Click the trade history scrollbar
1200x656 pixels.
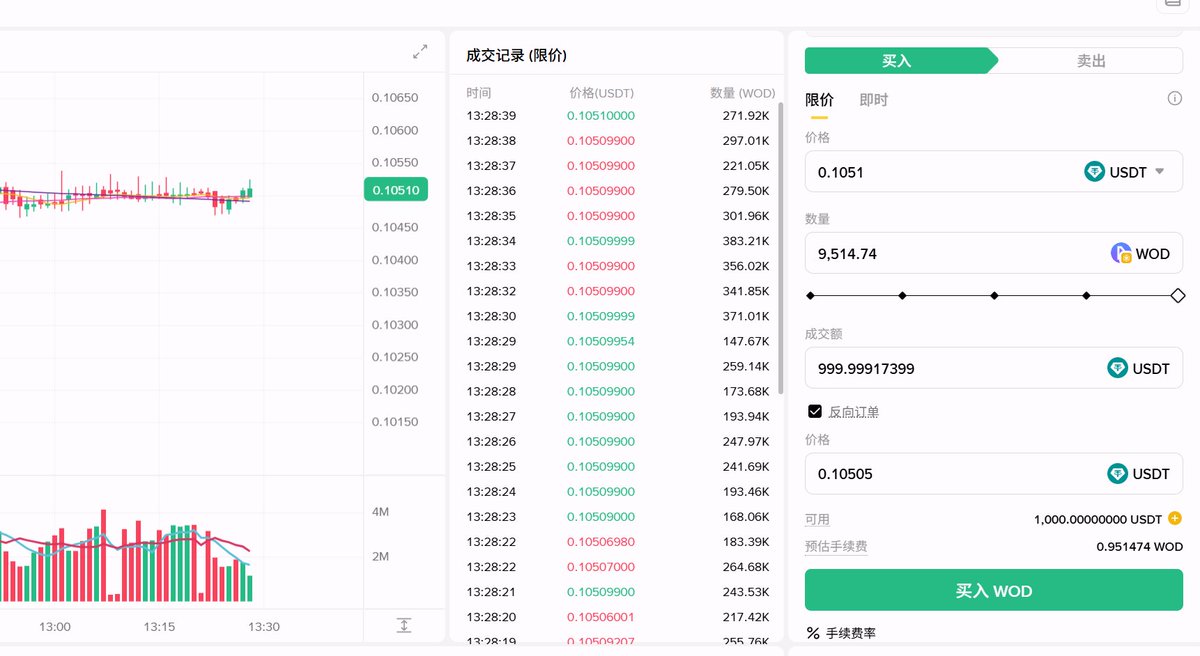point(780,247)
